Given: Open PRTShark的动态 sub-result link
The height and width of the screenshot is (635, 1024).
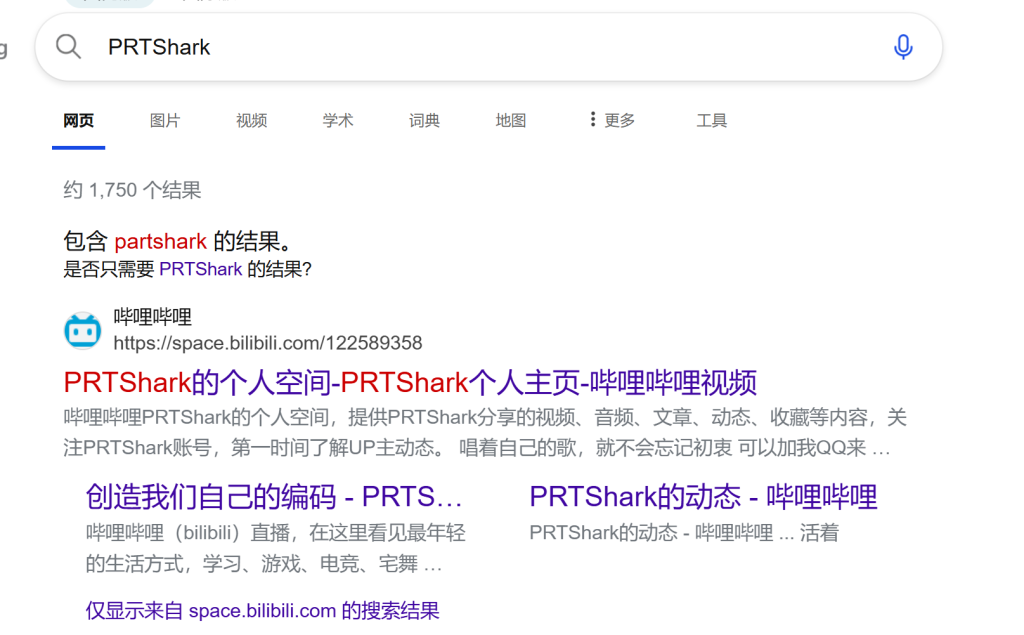Looking at the screenshot, I should pos(703,497).
